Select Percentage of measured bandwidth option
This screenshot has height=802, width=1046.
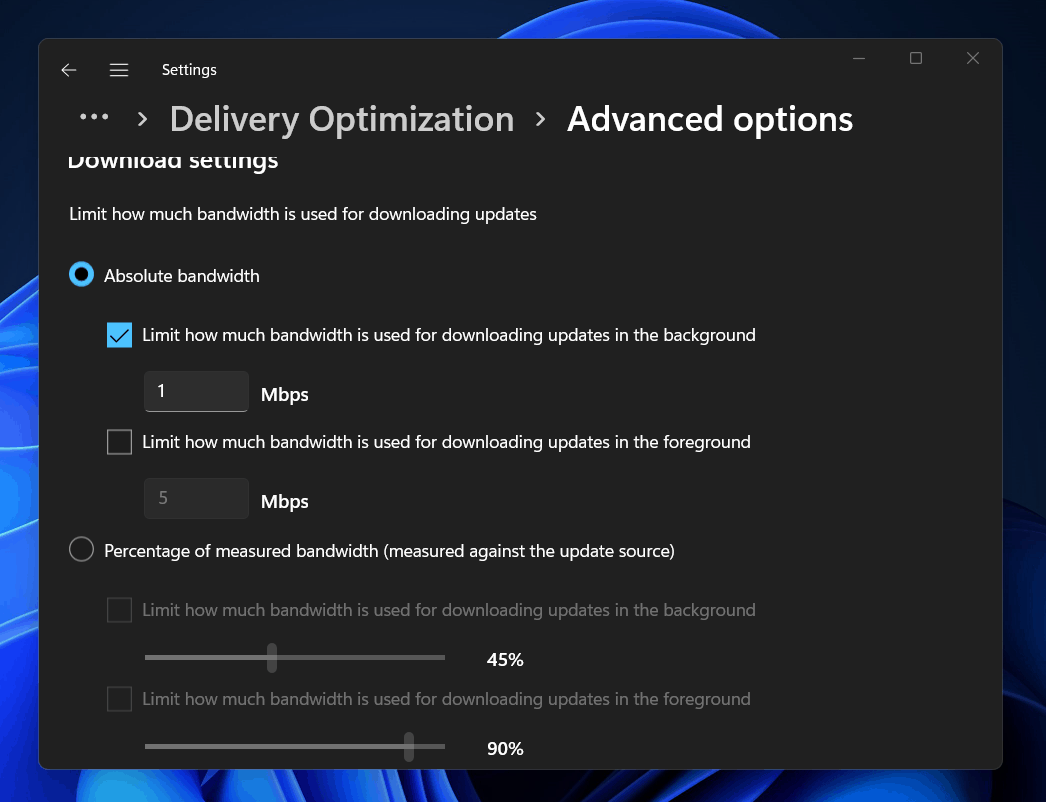coord(81,550)
